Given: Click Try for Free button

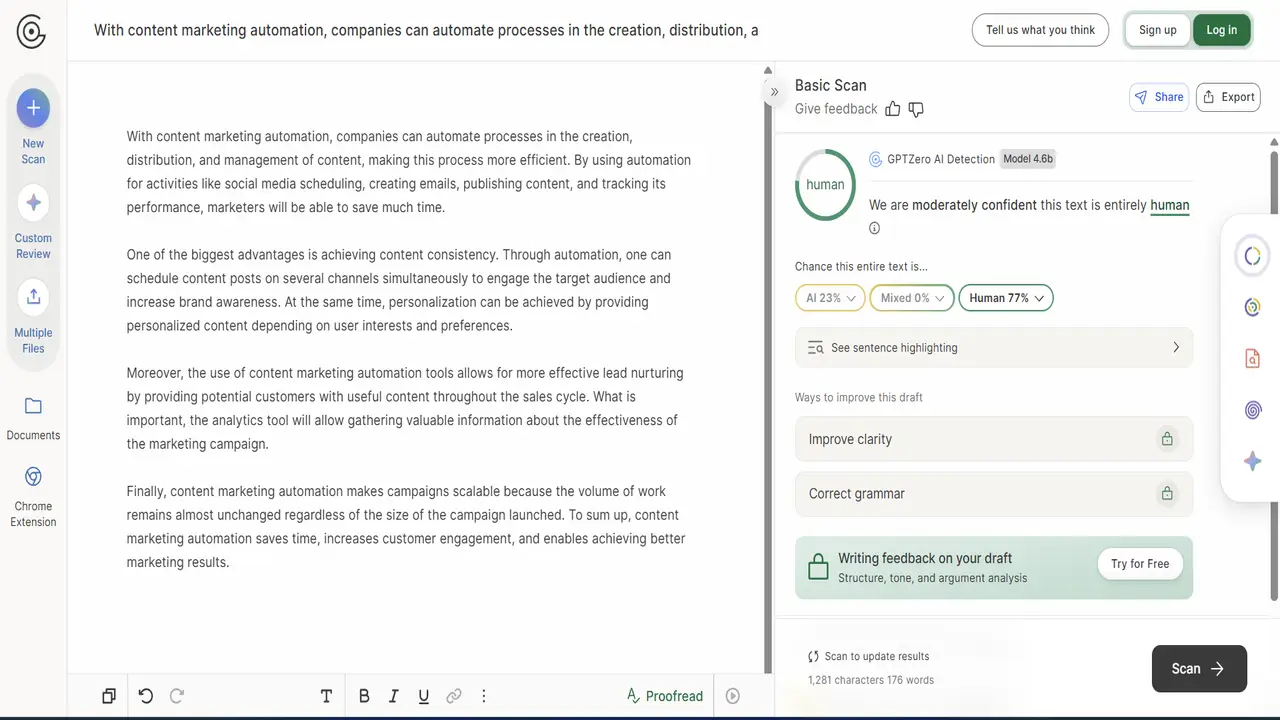Looking at the screenshot, I should [1140, 564].
